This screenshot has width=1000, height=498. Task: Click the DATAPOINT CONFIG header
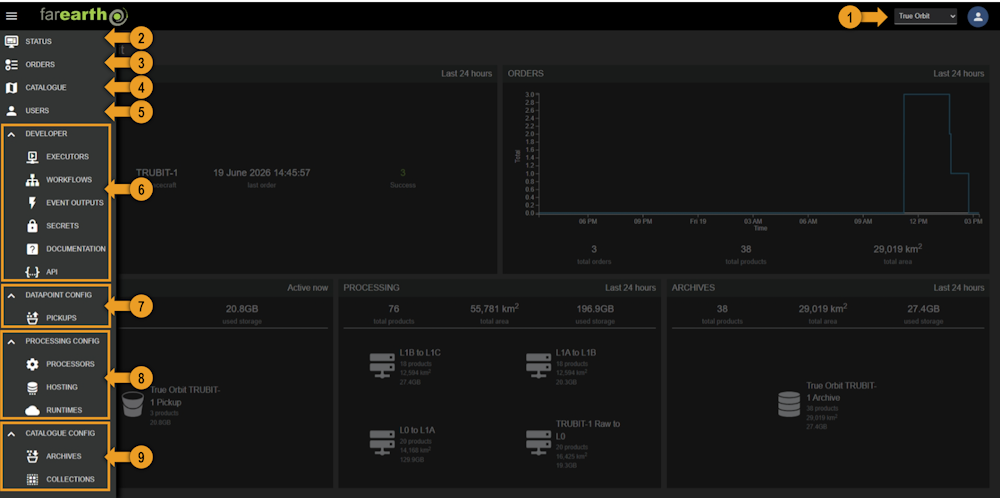coord(59,295)
